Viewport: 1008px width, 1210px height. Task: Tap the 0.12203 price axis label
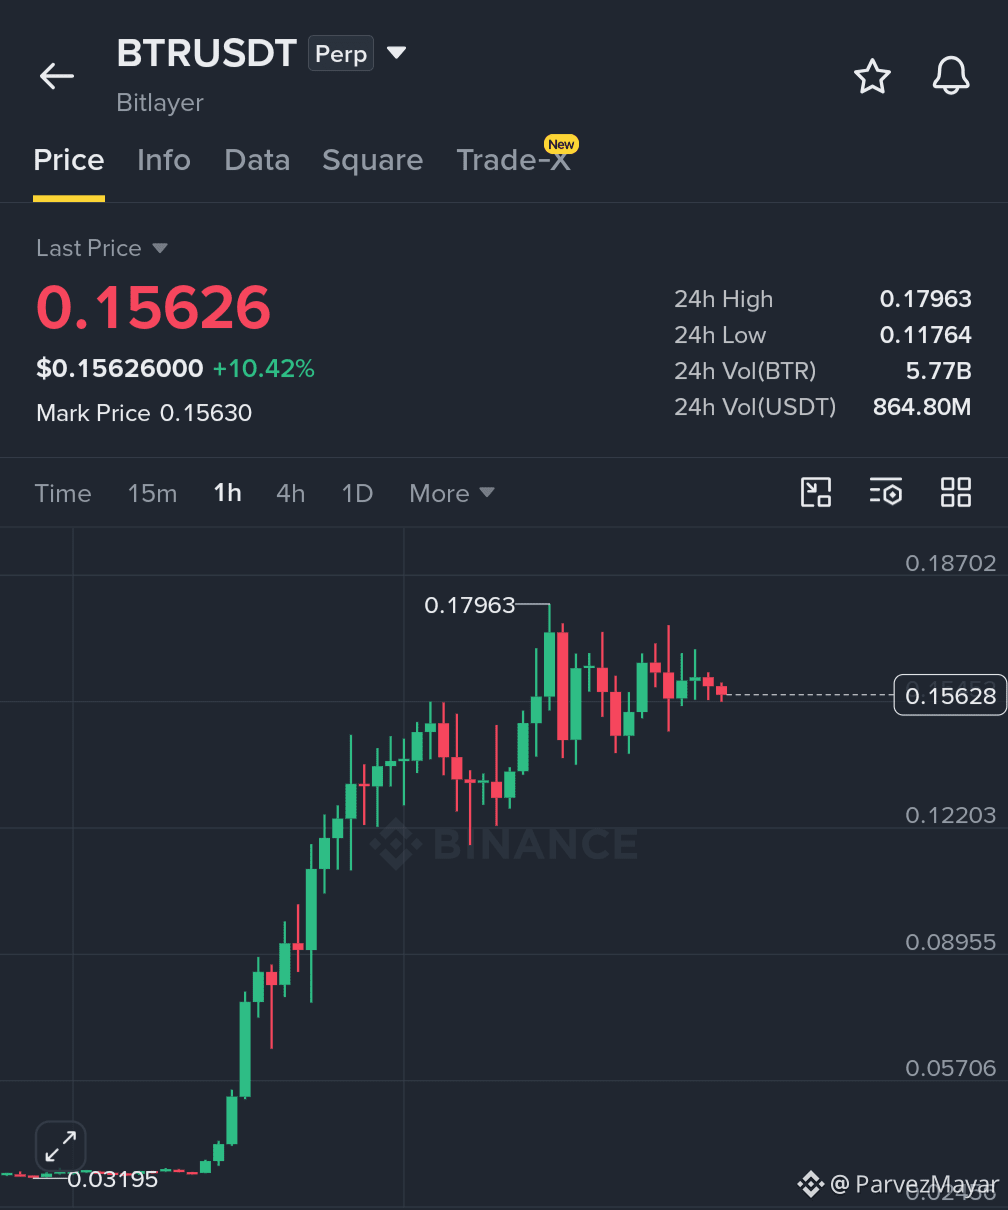(951, 816)
